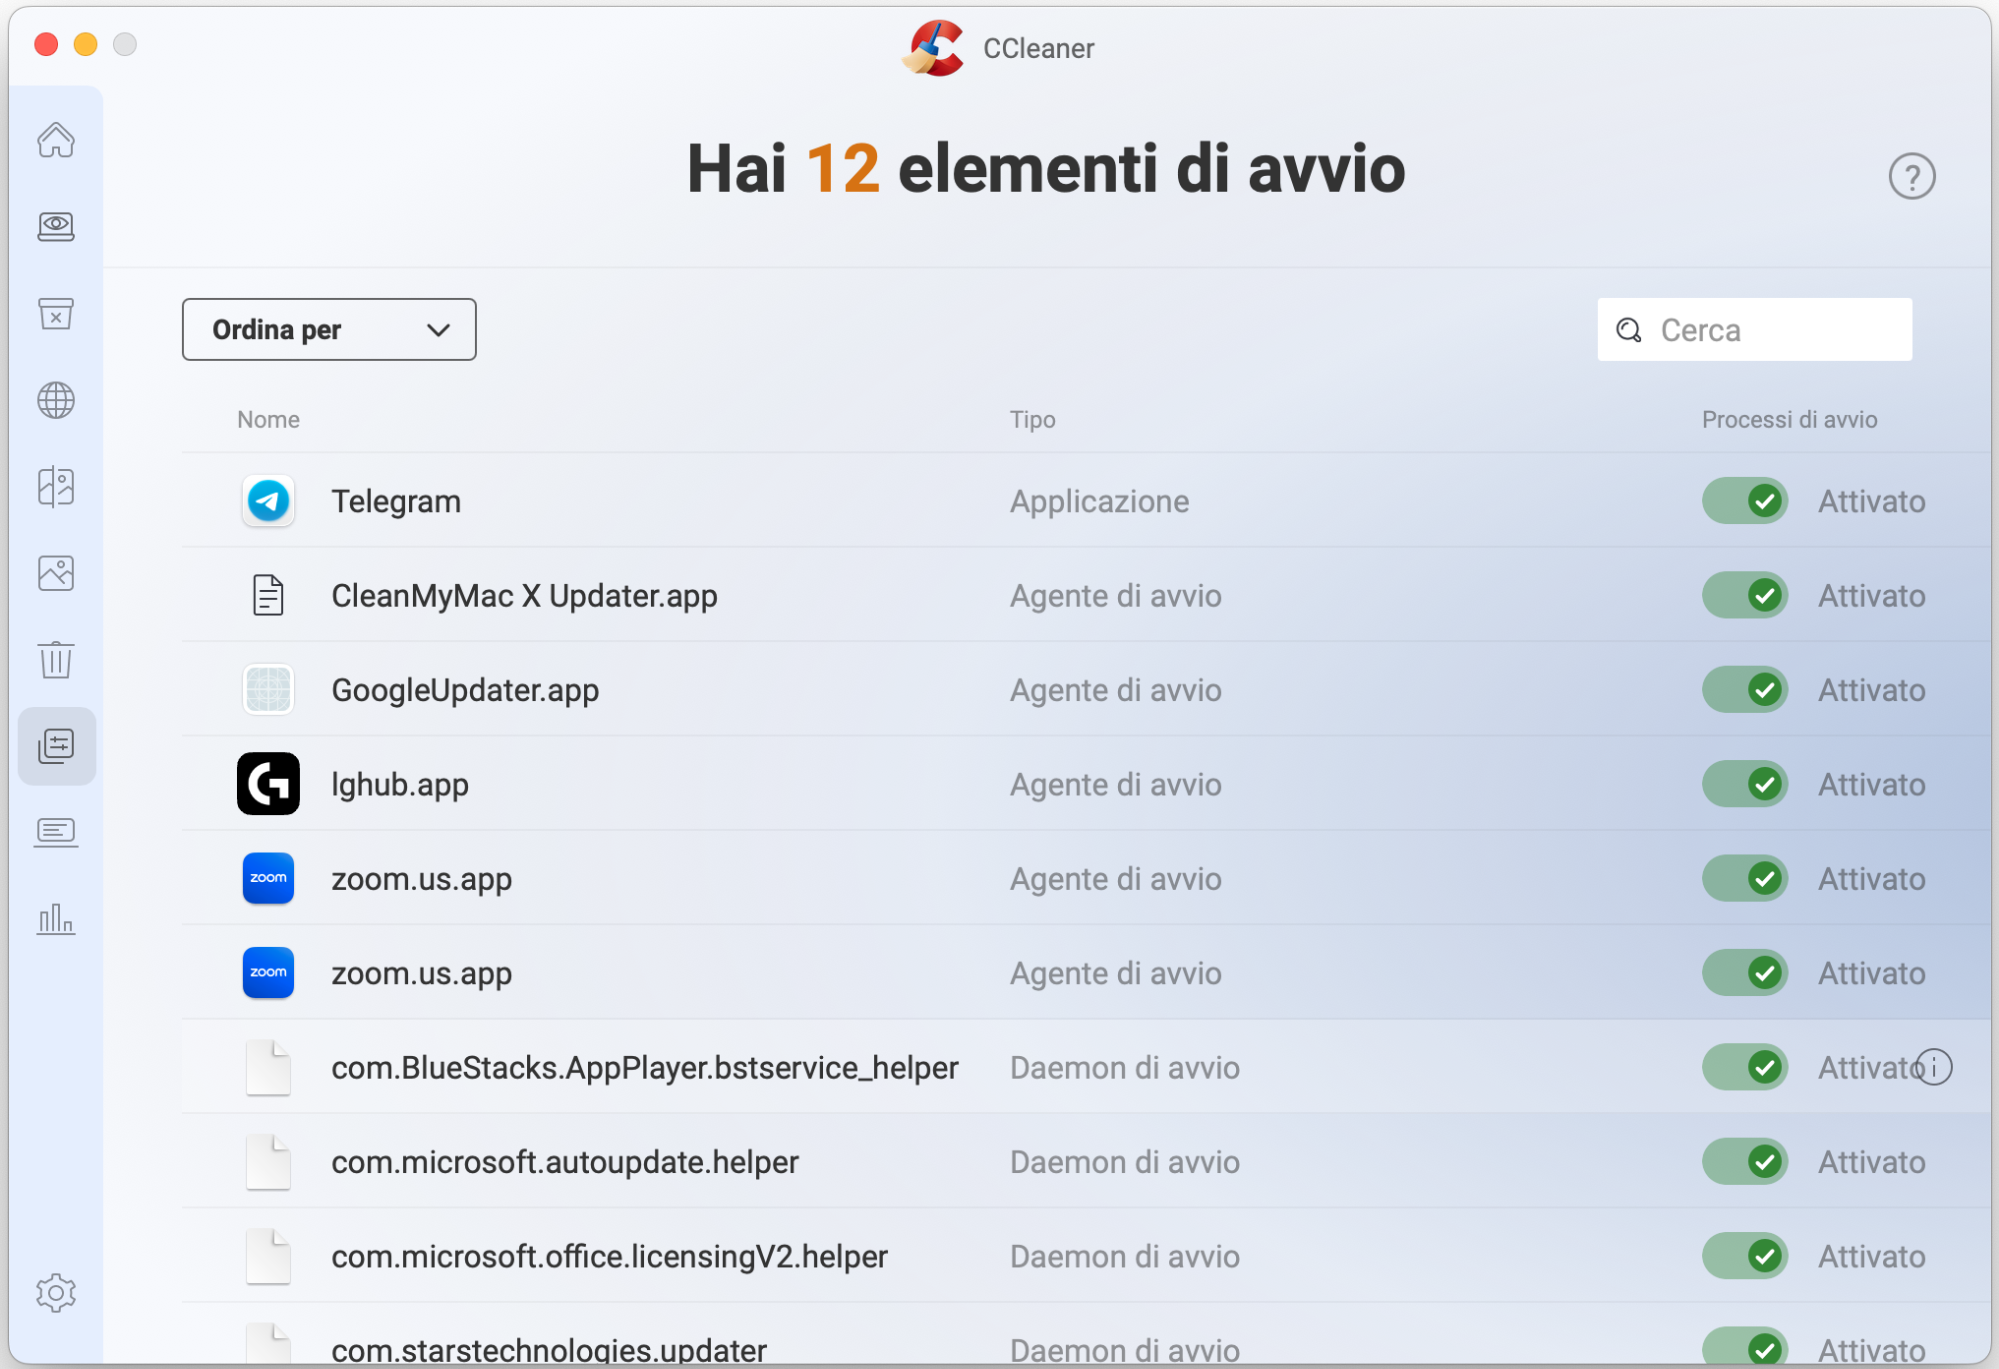Click Attivato label in Telegram row
The height and width of the screenshot is (1369, 1999).
tap(1871, 501)
